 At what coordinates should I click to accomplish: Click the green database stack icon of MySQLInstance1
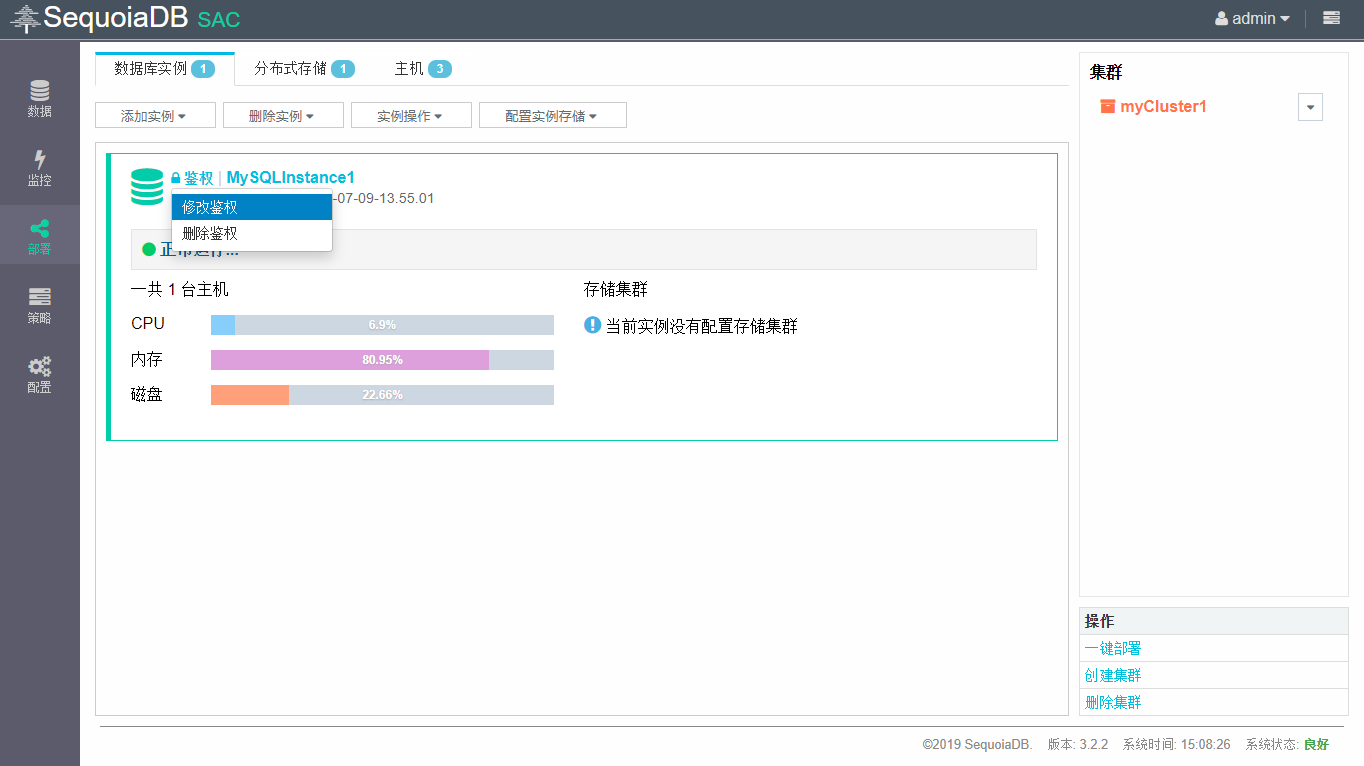tap(147, 187)
